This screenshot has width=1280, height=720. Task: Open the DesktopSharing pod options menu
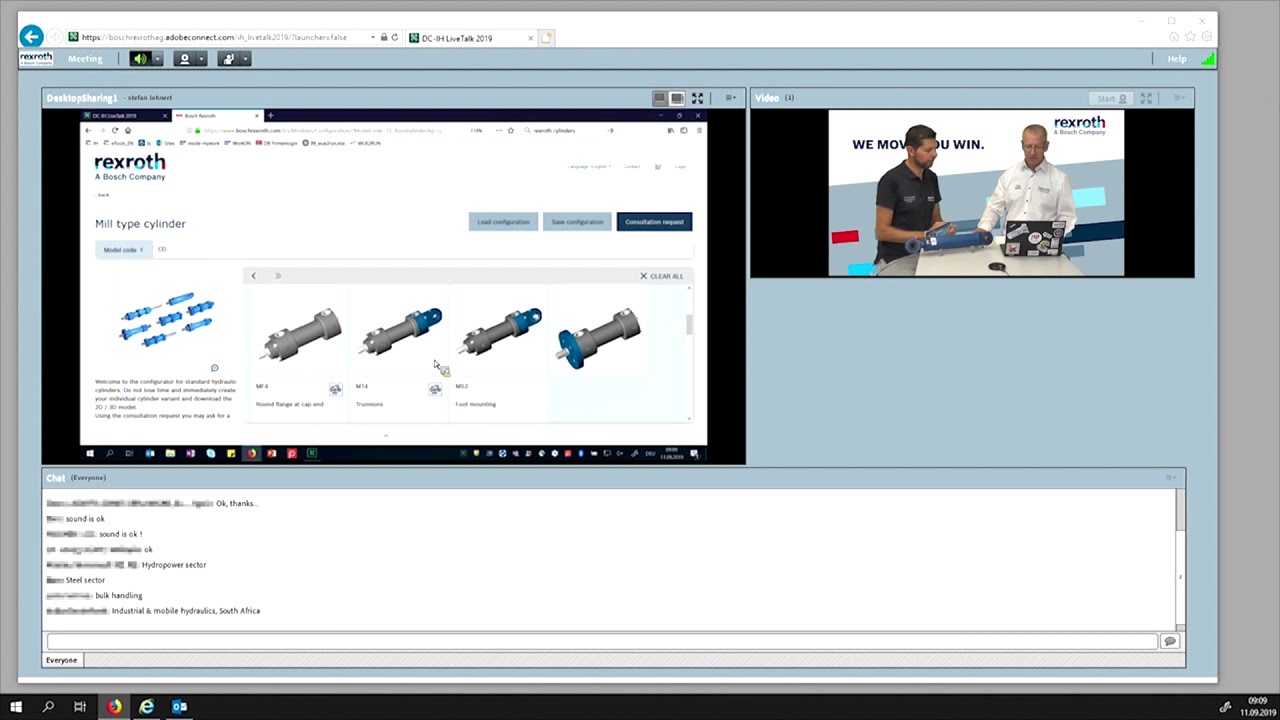coord(731,98)
